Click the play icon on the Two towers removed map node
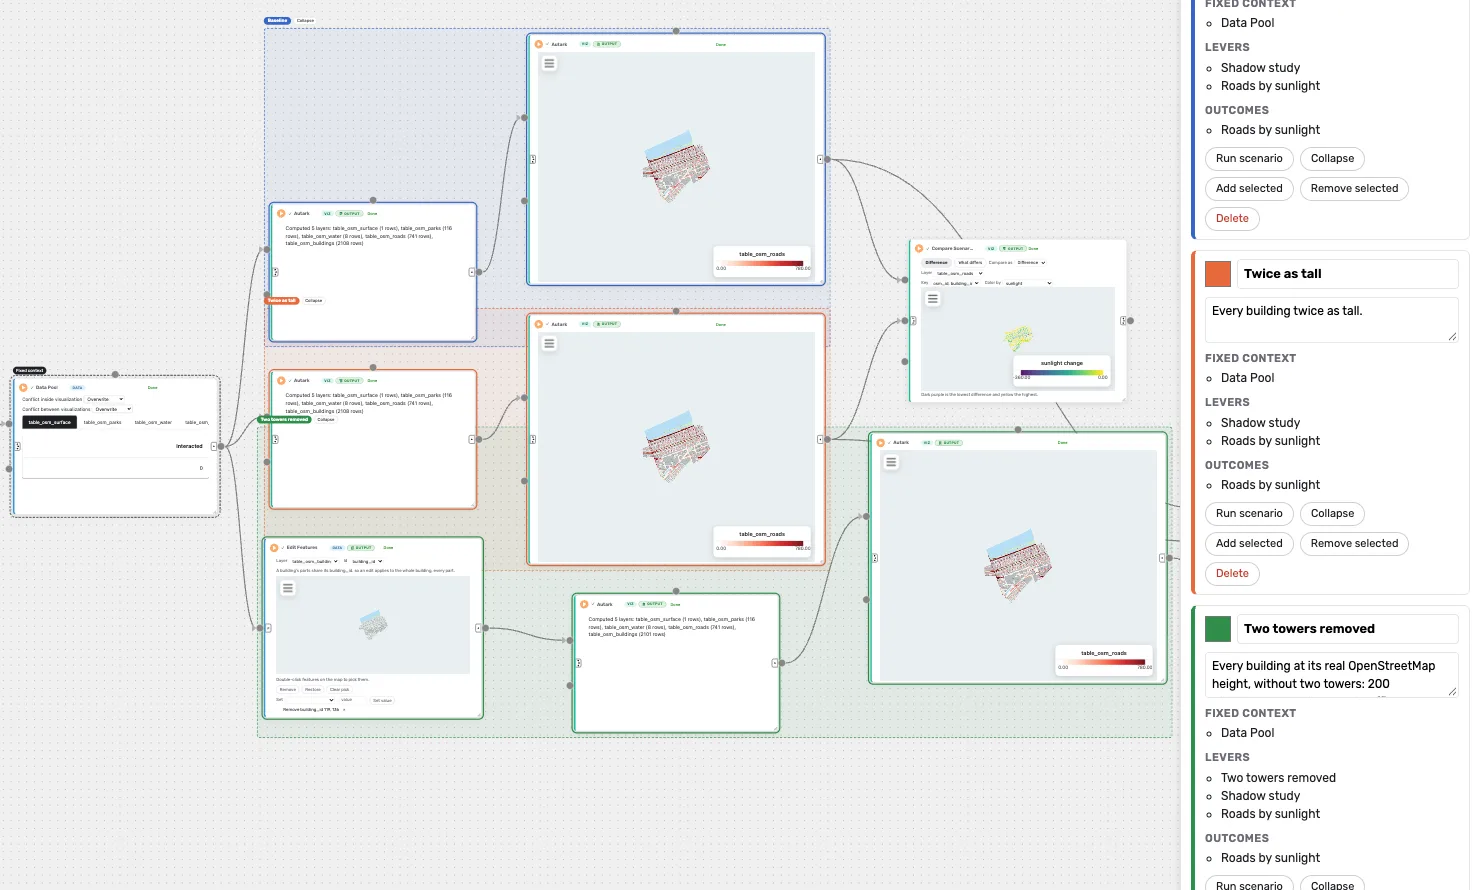Screen dimensions: 1480x890 (881, 442)
